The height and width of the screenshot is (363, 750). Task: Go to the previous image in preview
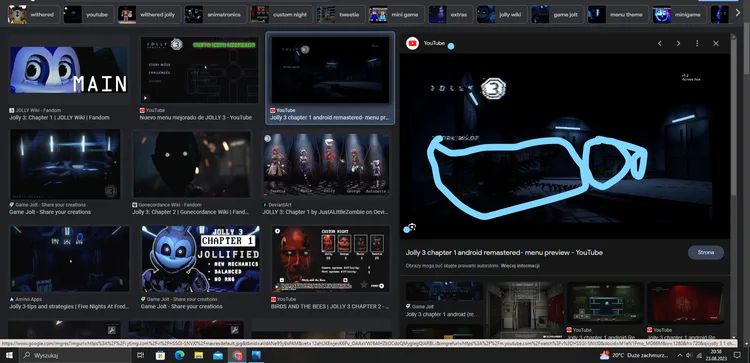point(660,44)
